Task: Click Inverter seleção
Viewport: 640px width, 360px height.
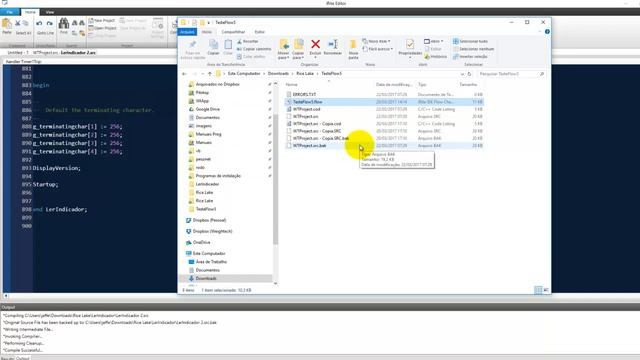Action: (x=470, y=57)
